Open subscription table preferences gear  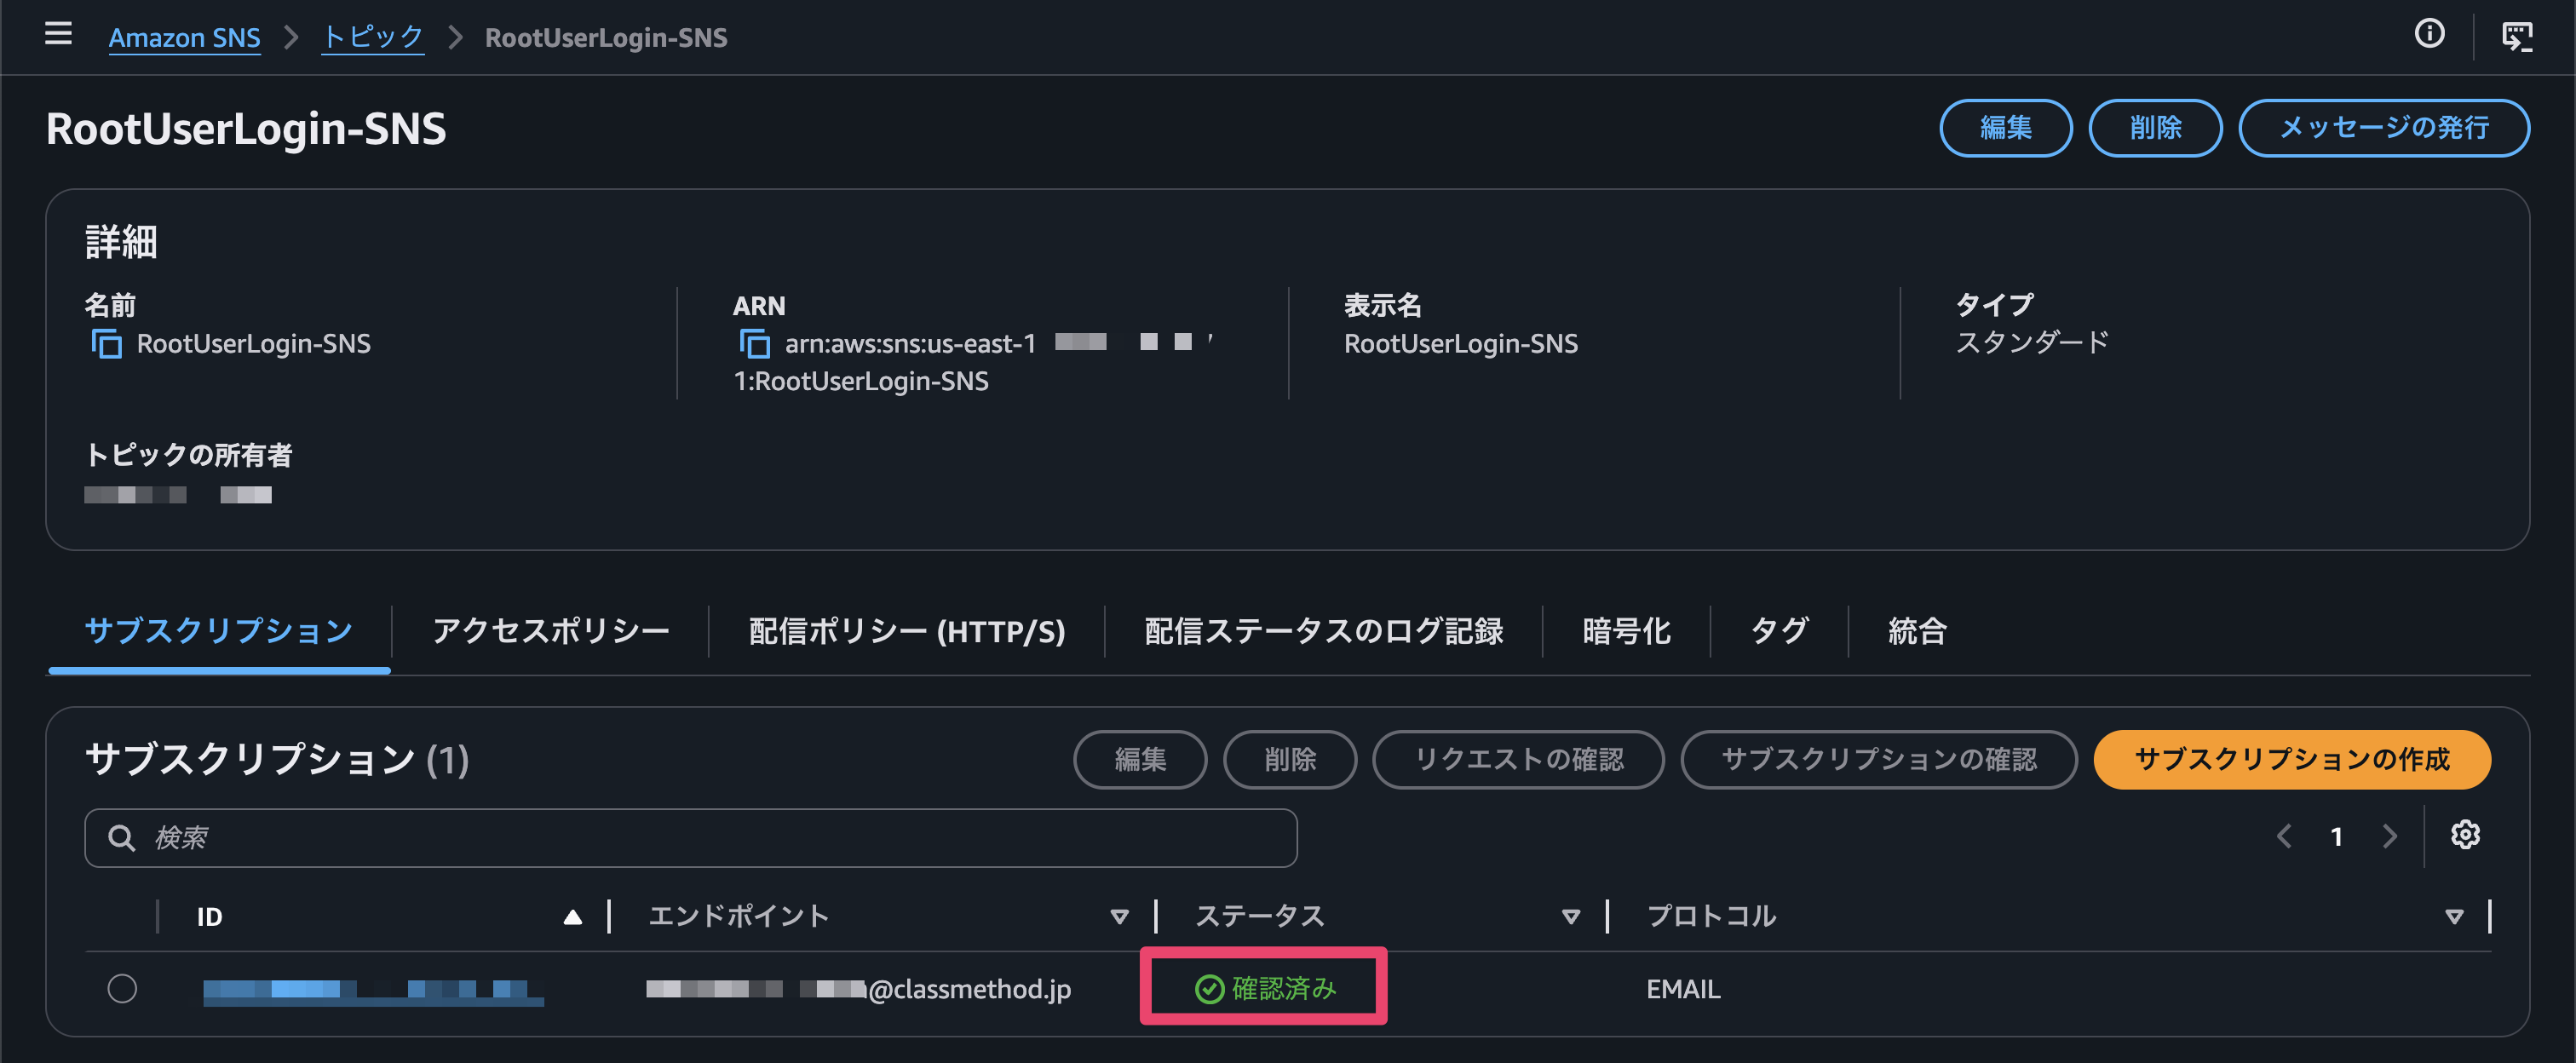click(2465, 834)
